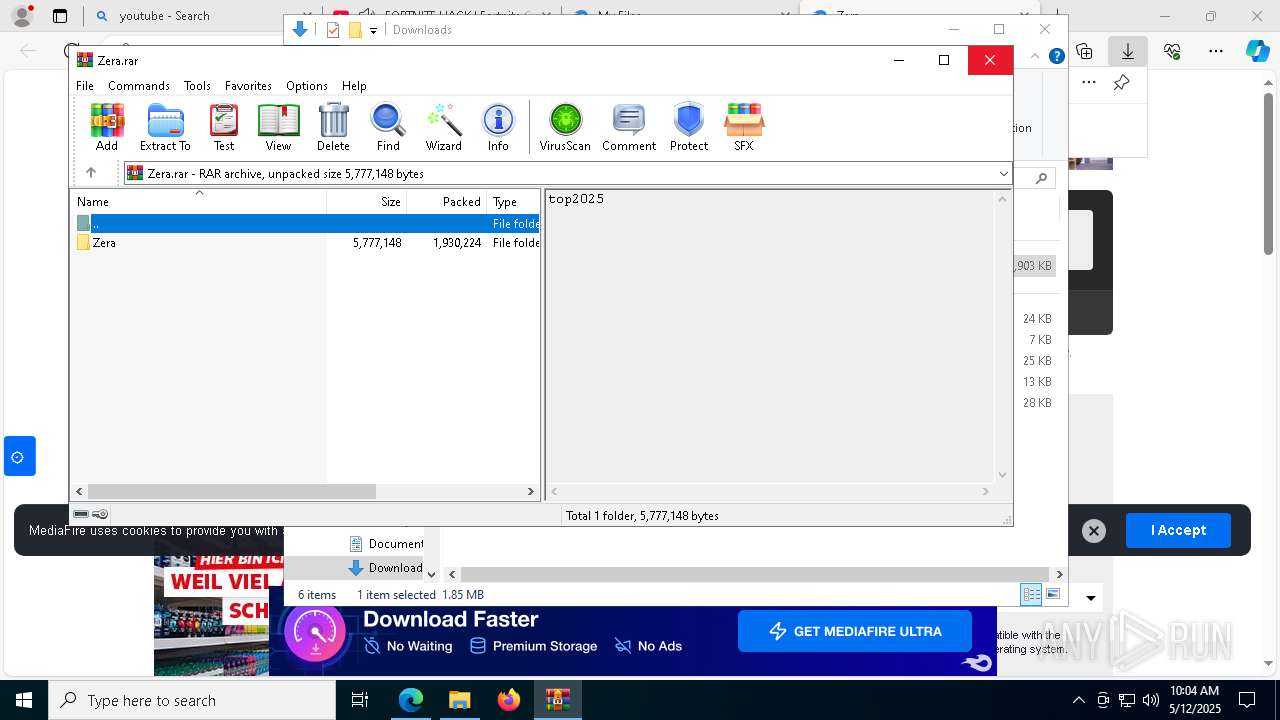Create SFX archive icon

[744, 127]
